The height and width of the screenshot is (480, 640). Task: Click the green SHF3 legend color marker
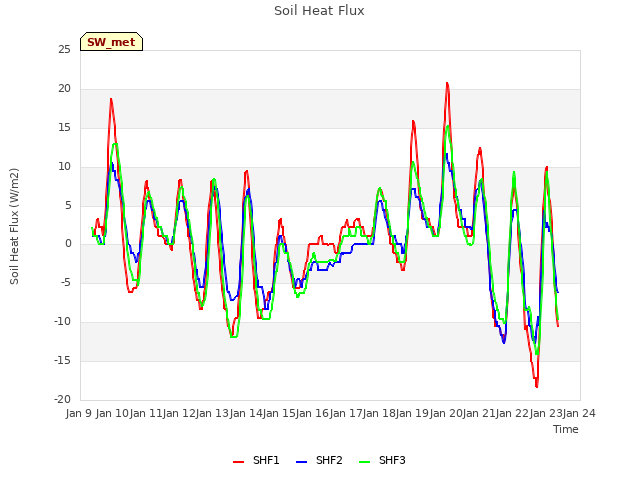364,462
